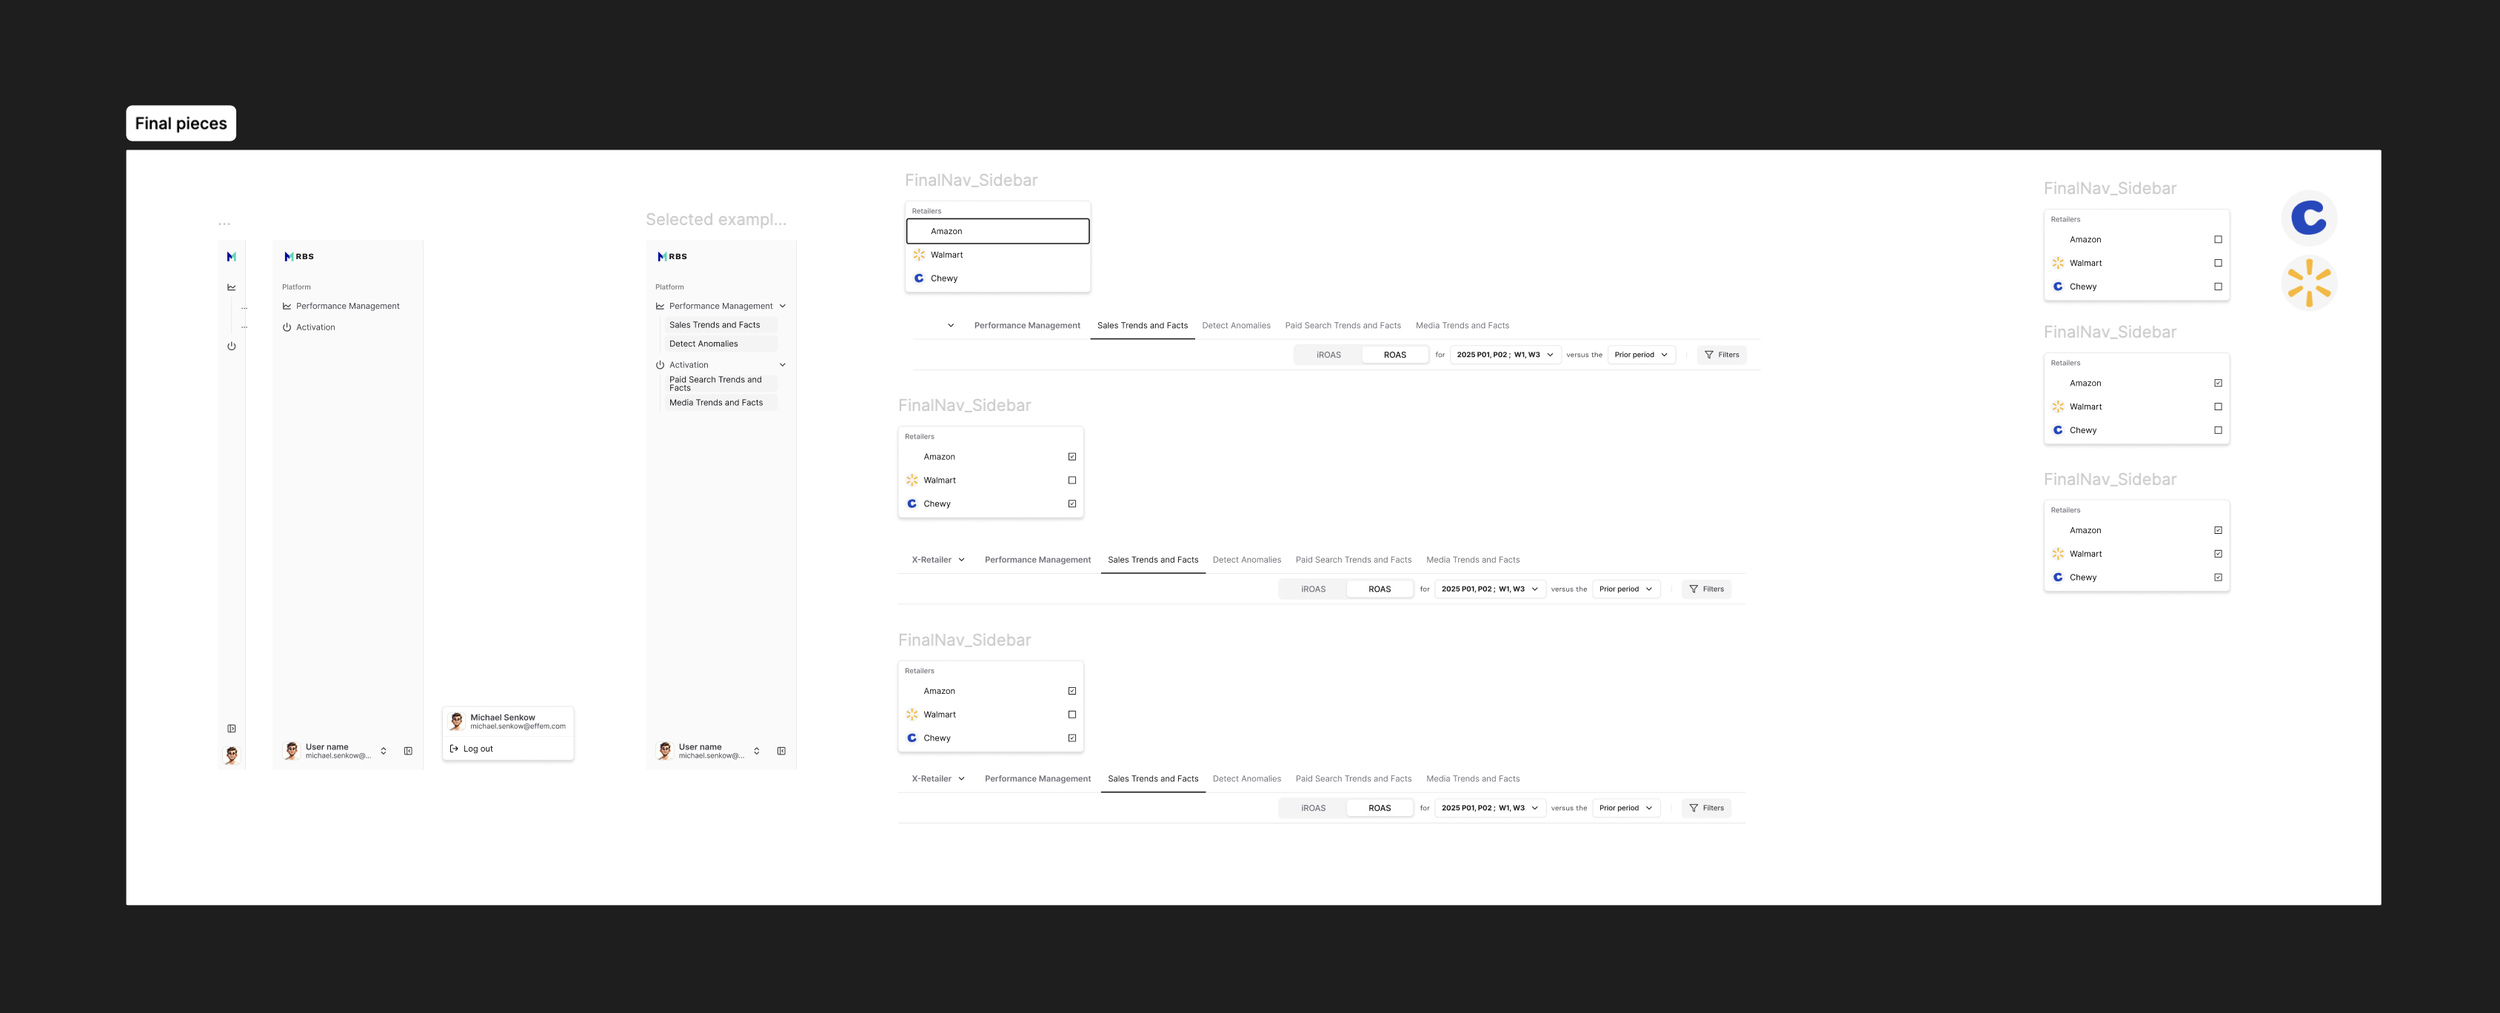Collapse the Performance Management section chevron
This screenshot has height=1013, width=2500.
(782, 306)
